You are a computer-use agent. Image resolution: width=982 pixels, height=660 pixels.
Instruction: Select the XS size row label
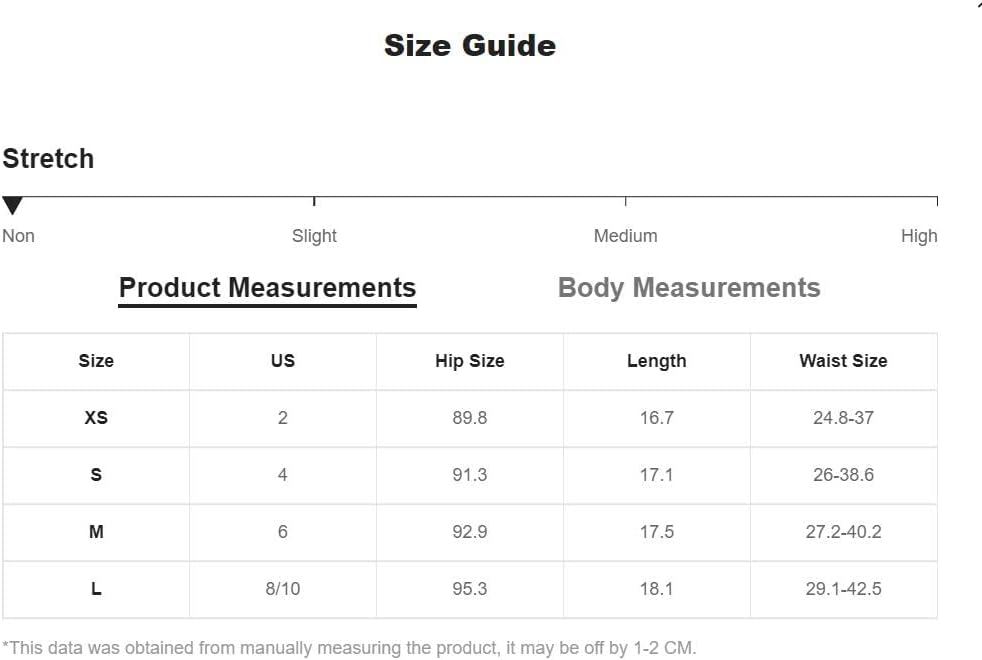(x=96, y=418)
